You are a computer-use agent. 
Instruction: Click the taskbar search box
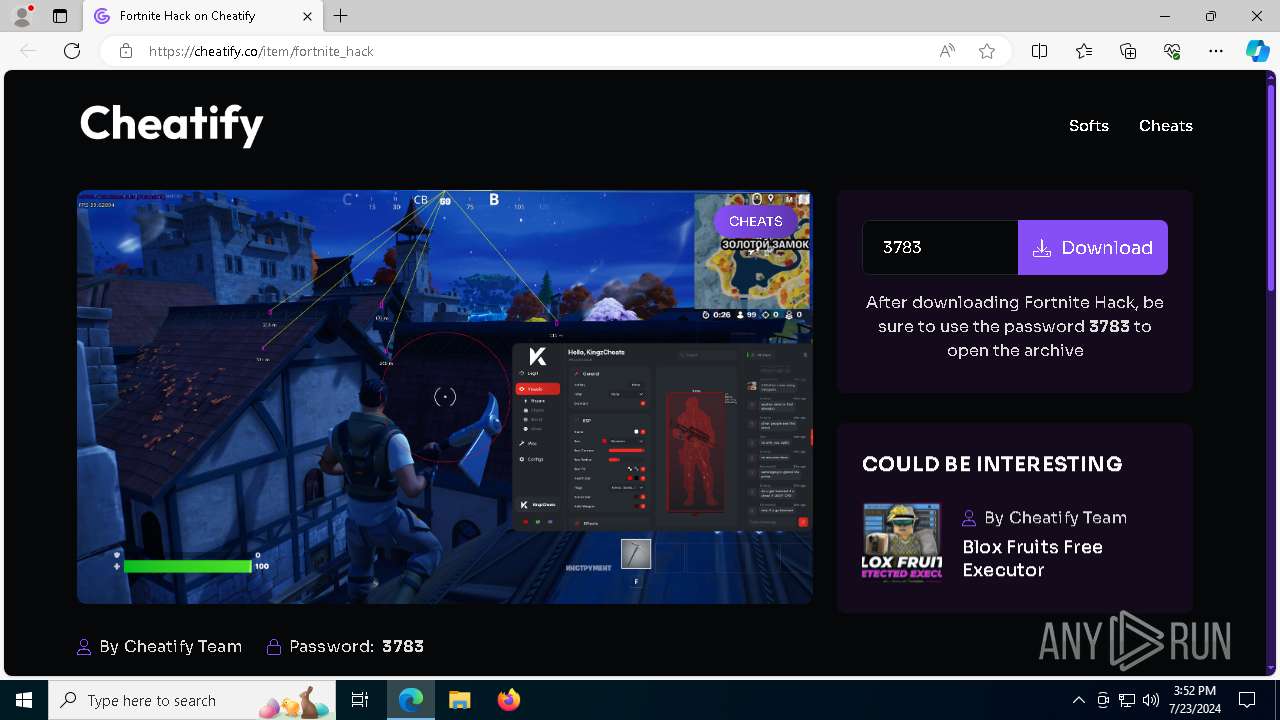click(192, 700)
